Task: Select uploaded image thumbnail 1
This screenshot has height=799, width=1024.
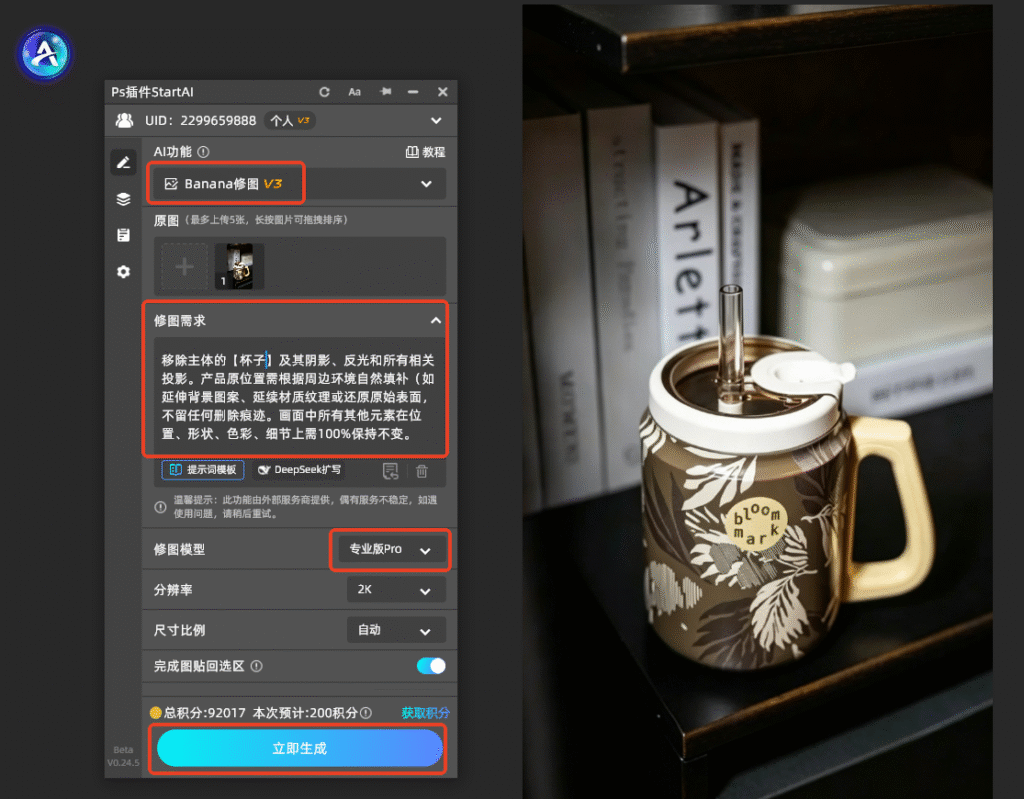Action: pos(240,267)
